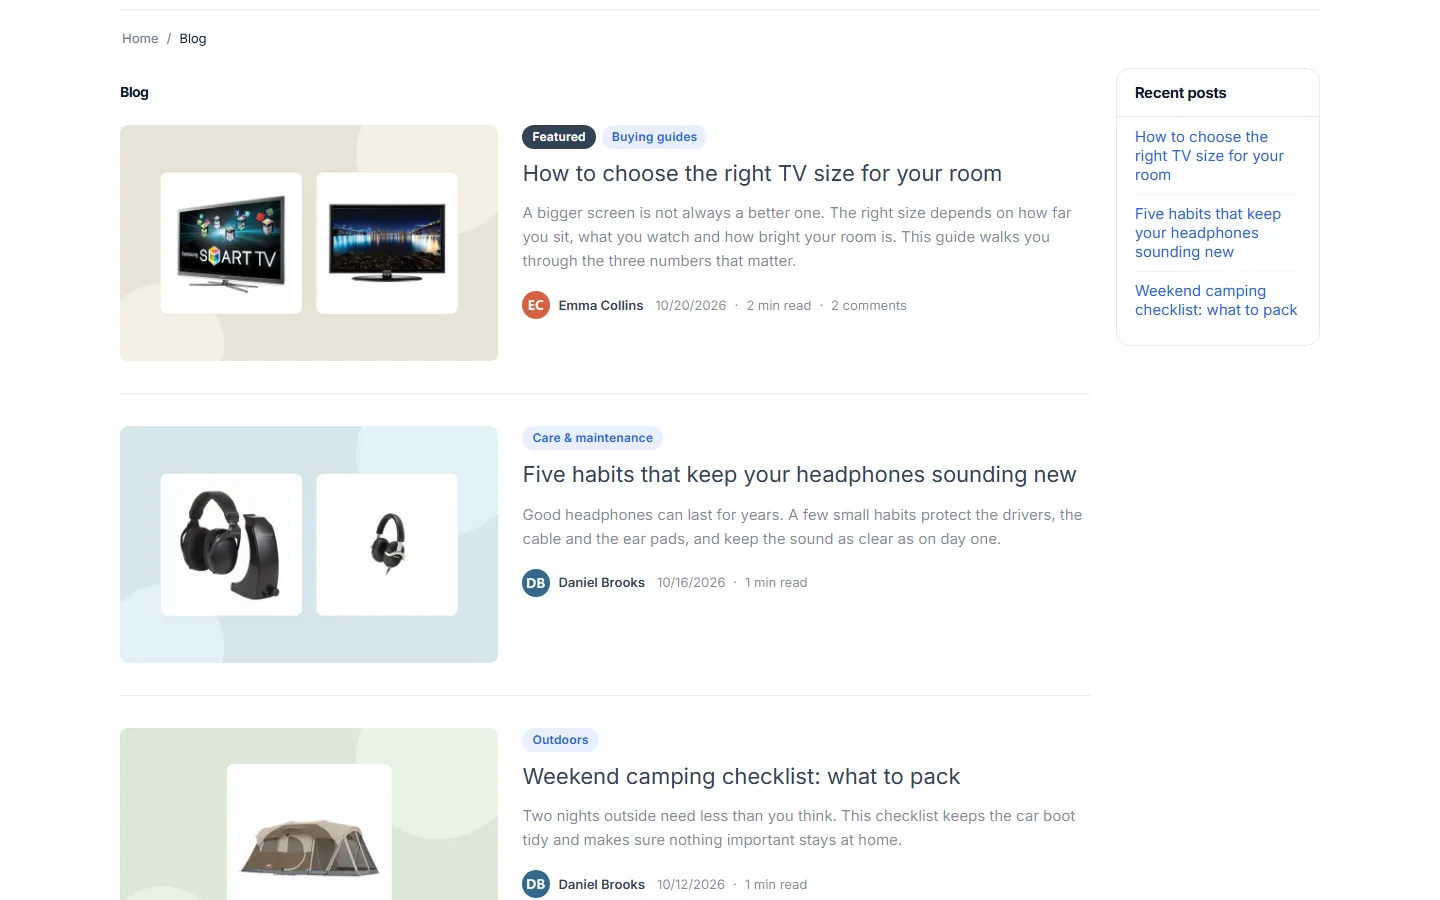
Task: Open the recent post about weekend camping
Action: (x=1216, y=300)
